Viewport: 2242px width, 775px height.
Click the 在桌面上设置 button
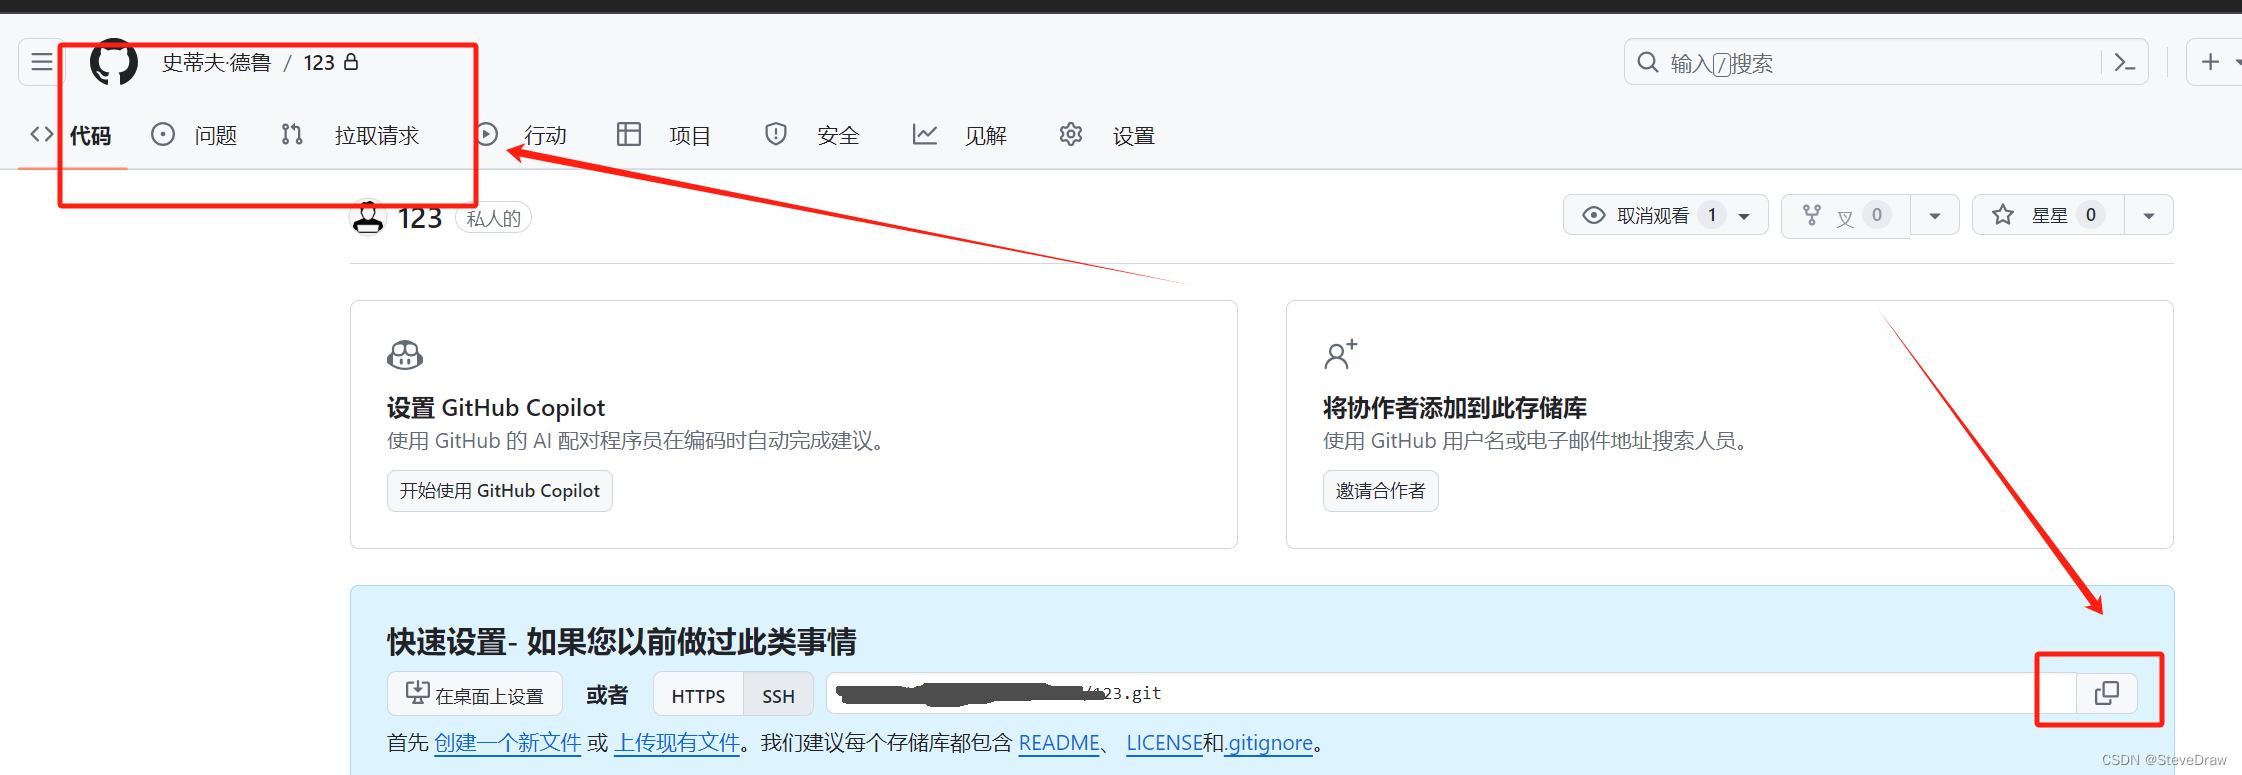pos(475,694)
